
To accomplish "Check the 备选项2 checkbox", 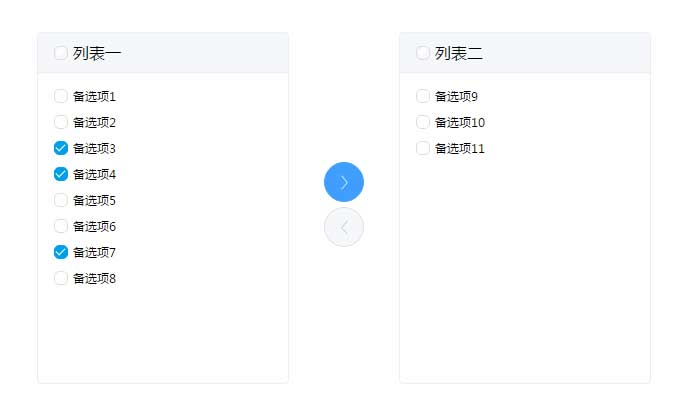I will 61,123.
